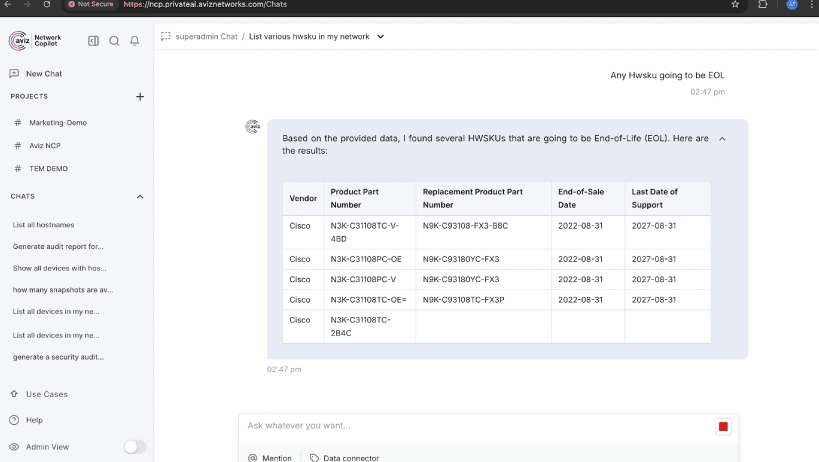This screenshot has width=819, height=462.
Task: Click the Help question mark icon
Action: 14,420
